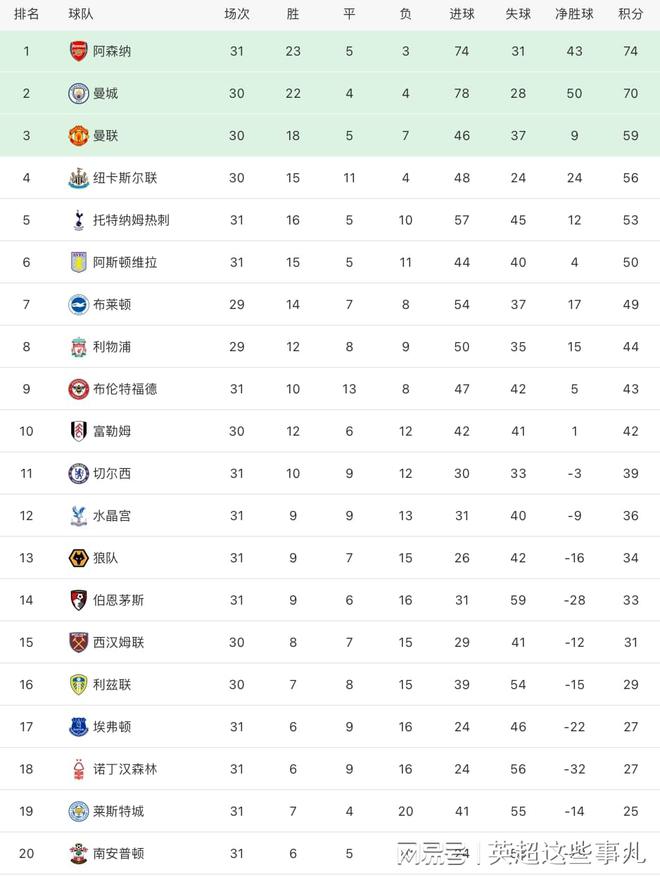The width and height of the screenshot is (660, 877).
Task: Click the Chelsea crest icon
Action: click(78, 473)
